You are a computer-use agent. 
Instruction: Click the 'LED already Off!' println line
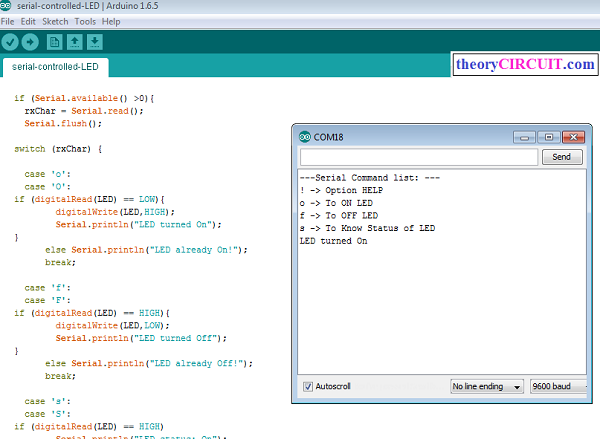[x=149, y=364]
